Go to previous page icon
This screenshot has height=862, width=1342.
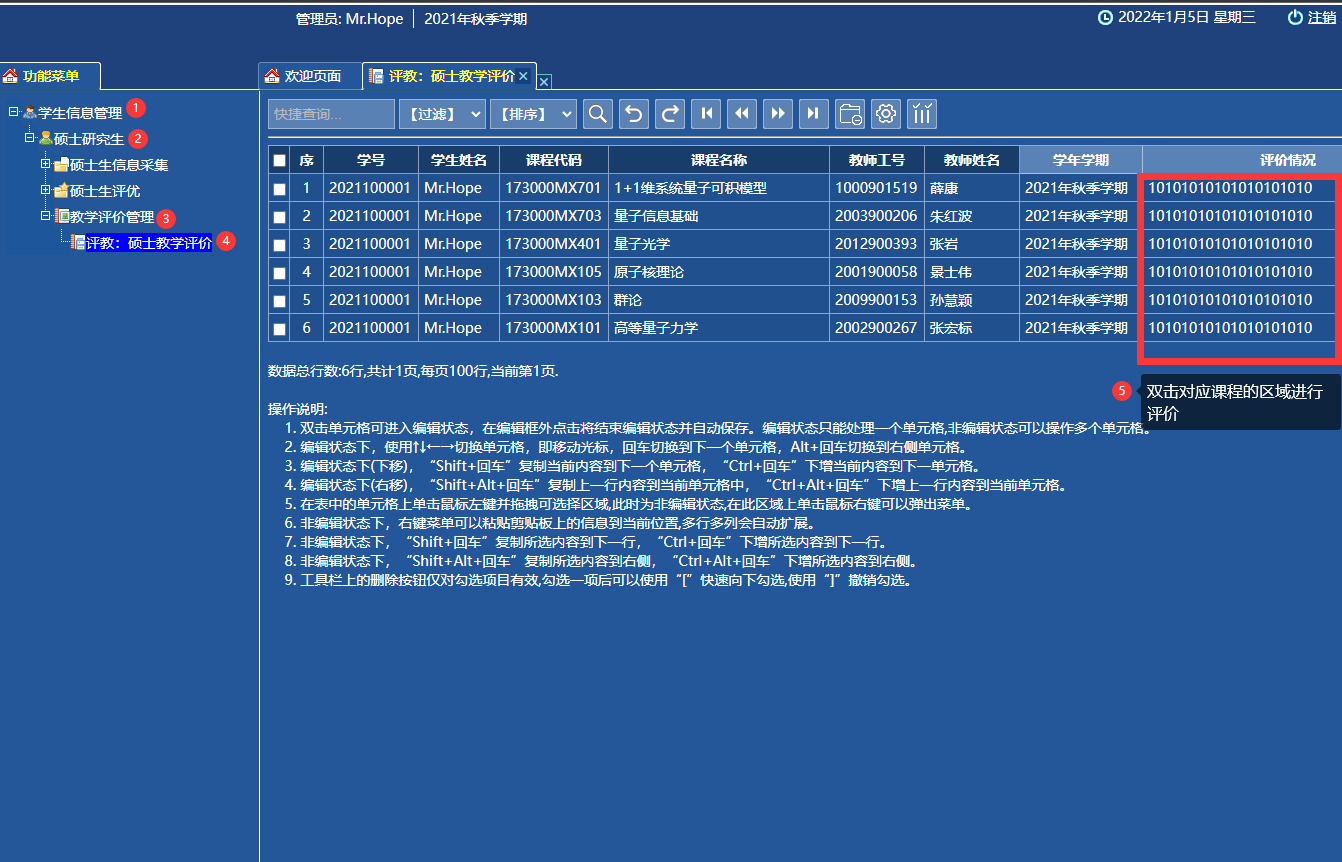(x=742, y=114)
